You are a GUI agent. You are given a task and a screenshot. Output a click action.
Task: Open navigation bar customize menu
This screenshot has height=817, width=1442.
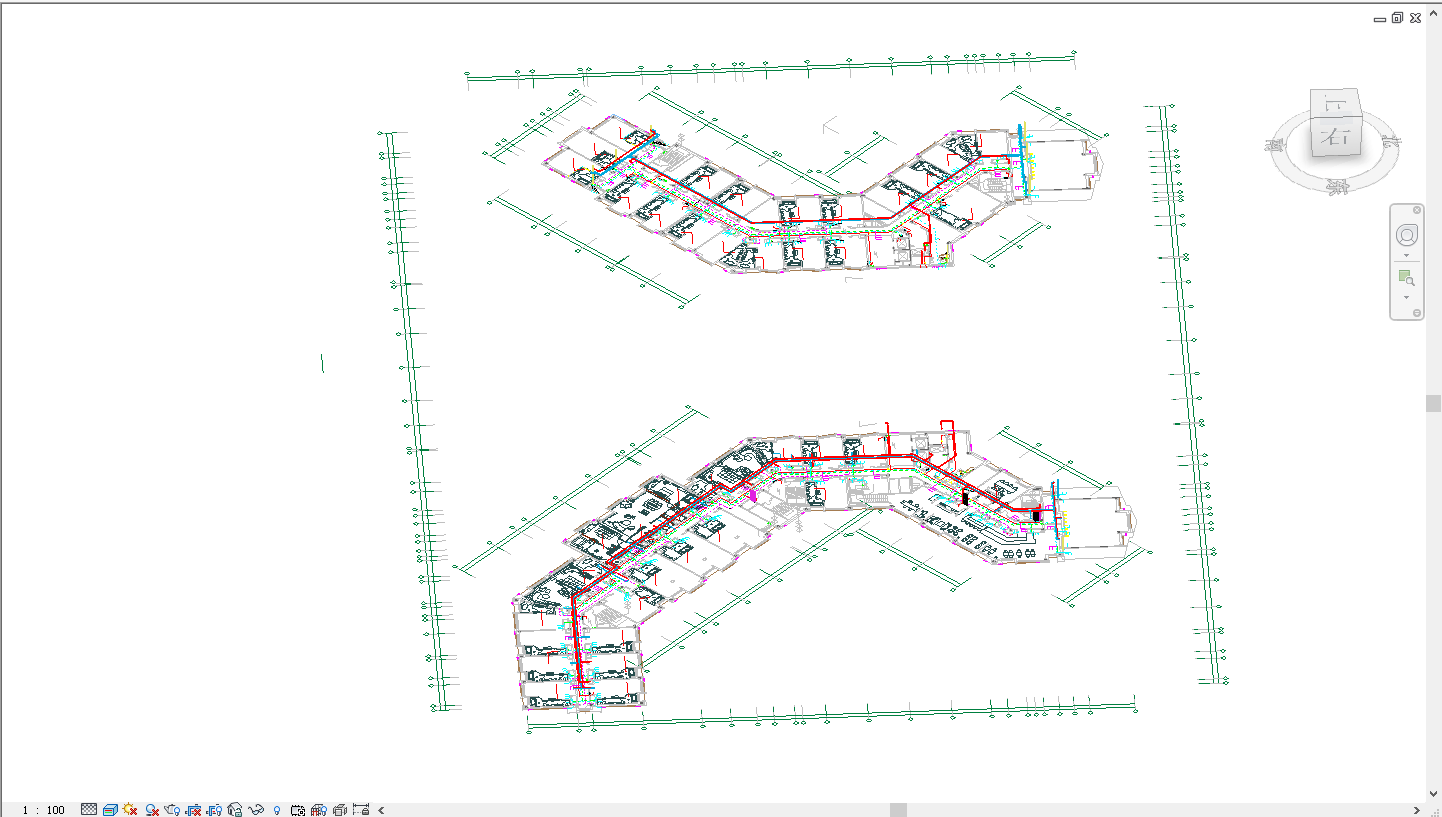1417,313
